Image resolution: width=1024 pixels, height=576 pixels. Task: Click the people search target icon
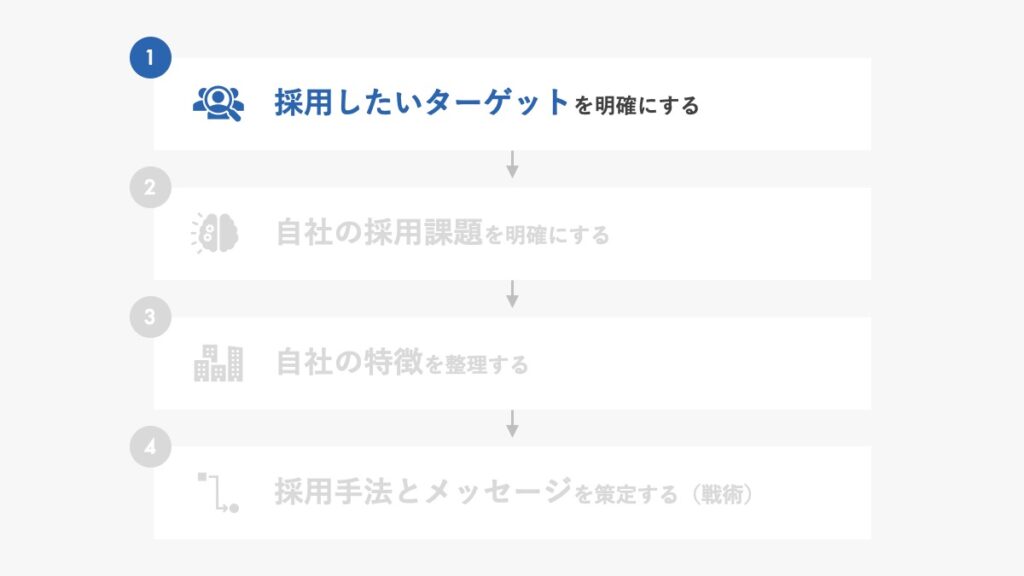(218, 103)
